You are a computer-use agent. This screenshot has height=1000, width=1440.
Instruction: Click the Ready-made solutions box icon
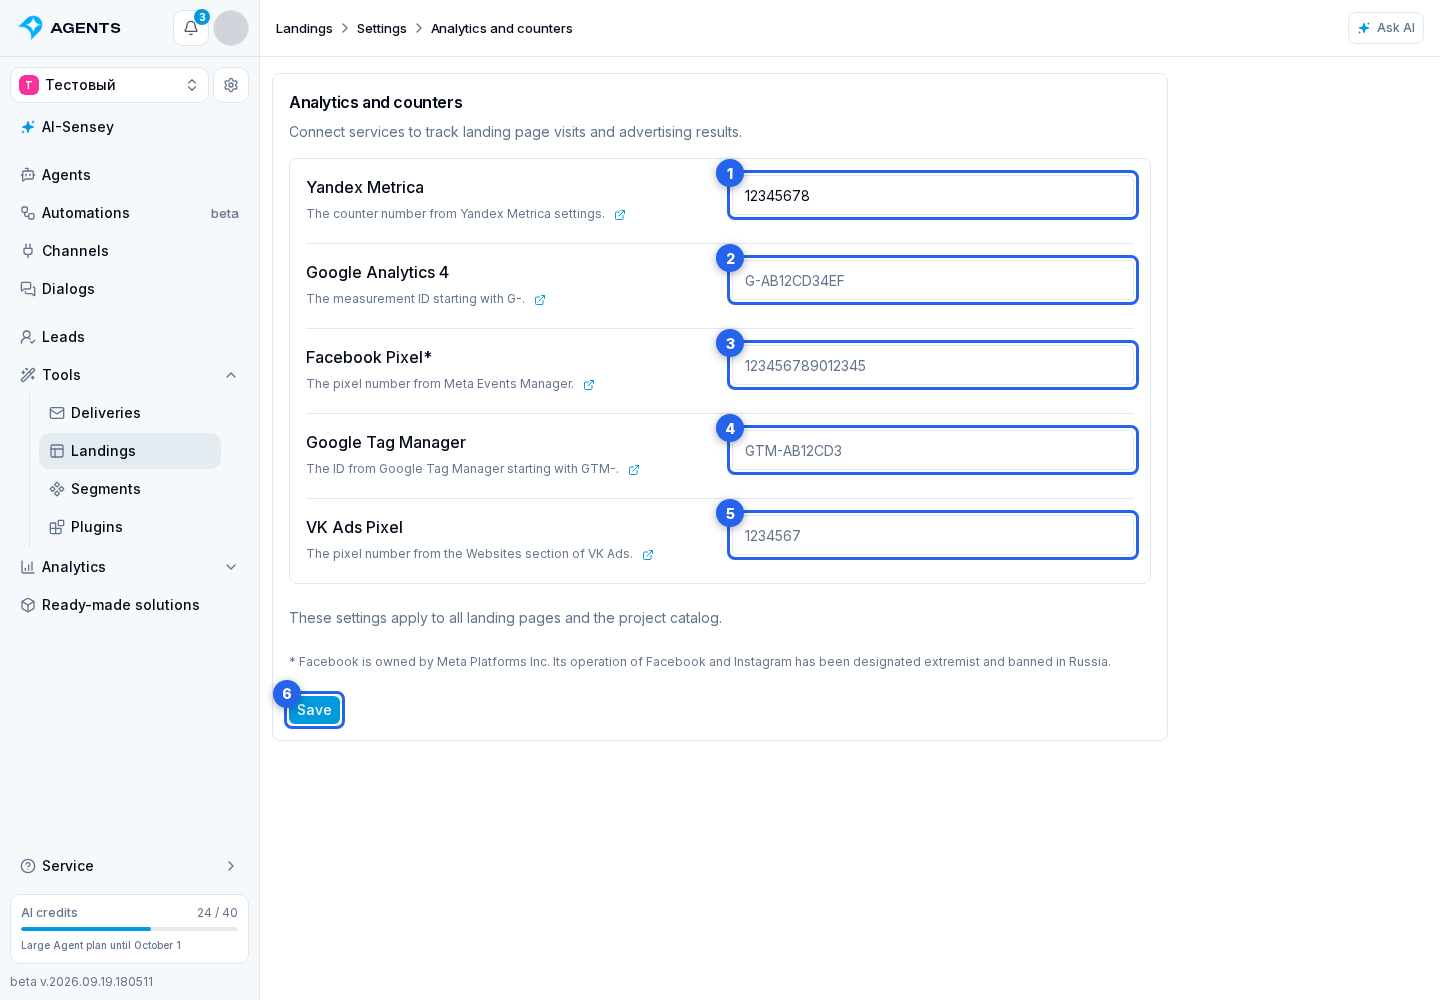[x=28, y=605]
